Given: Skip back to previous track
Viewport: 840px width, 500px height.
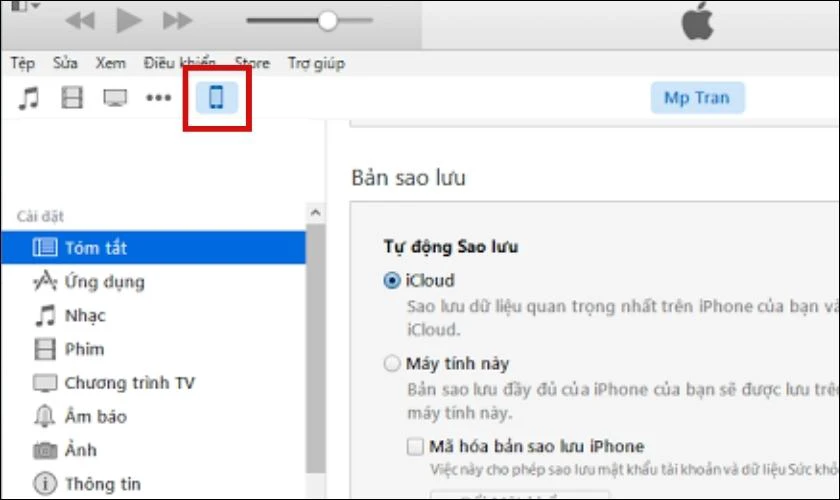Looking at the screenshot, I should [x=80, y=21].
